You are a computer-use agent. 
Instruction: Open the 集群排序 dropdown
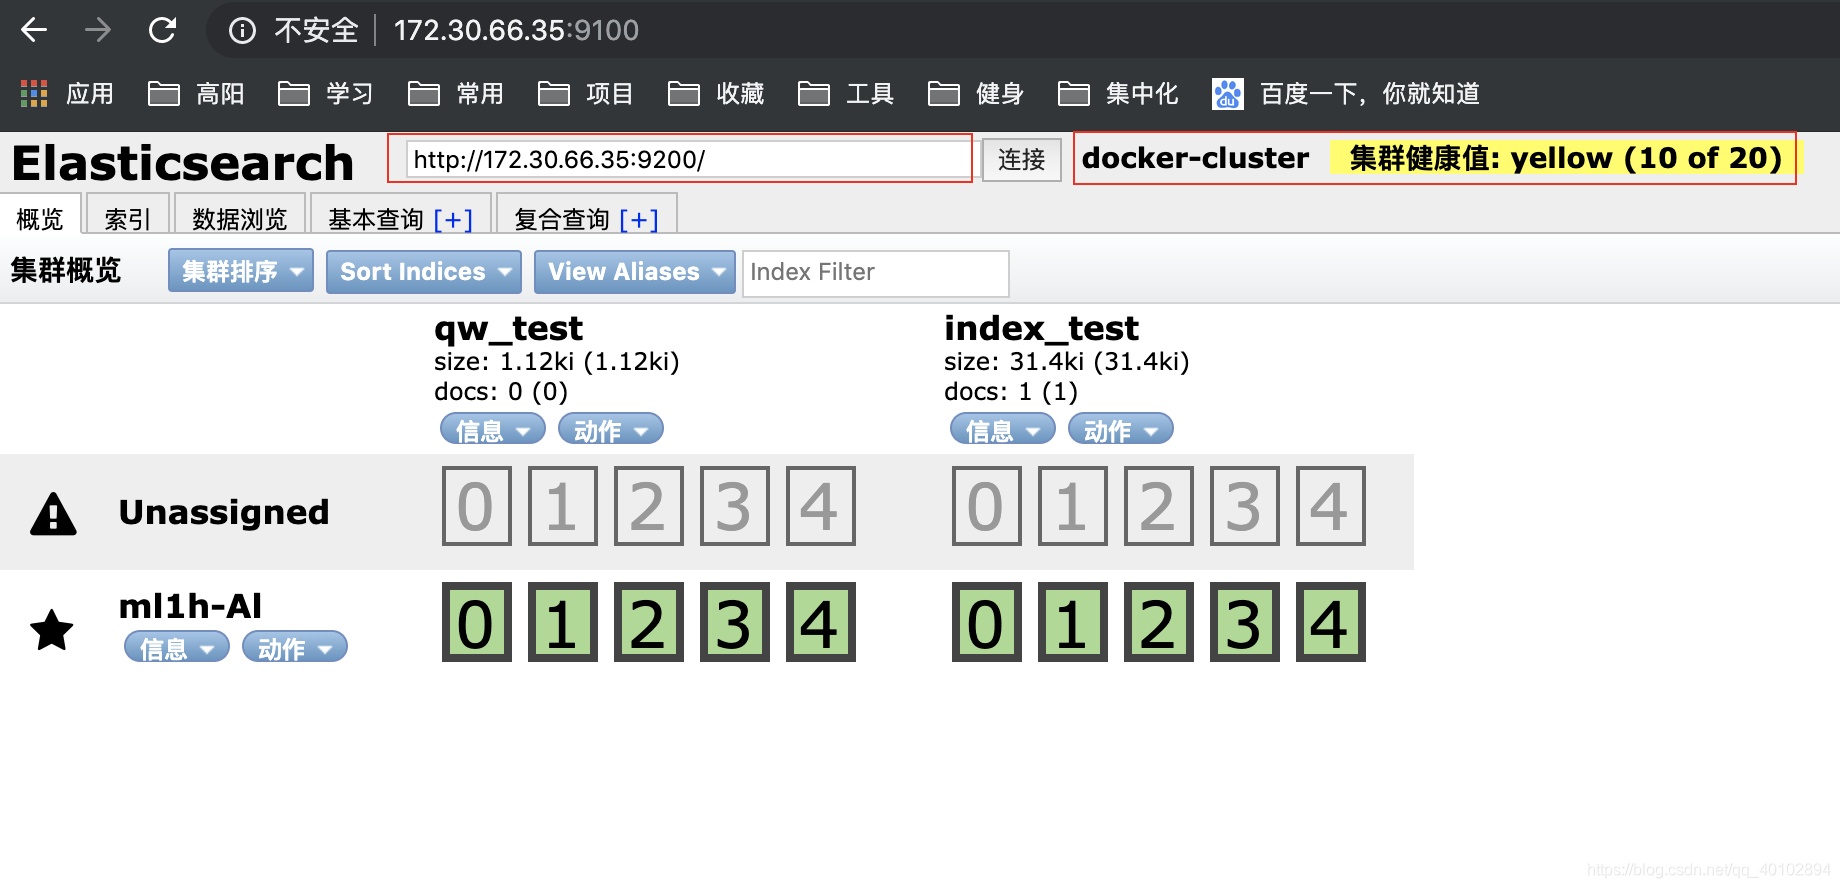point(241,271)
